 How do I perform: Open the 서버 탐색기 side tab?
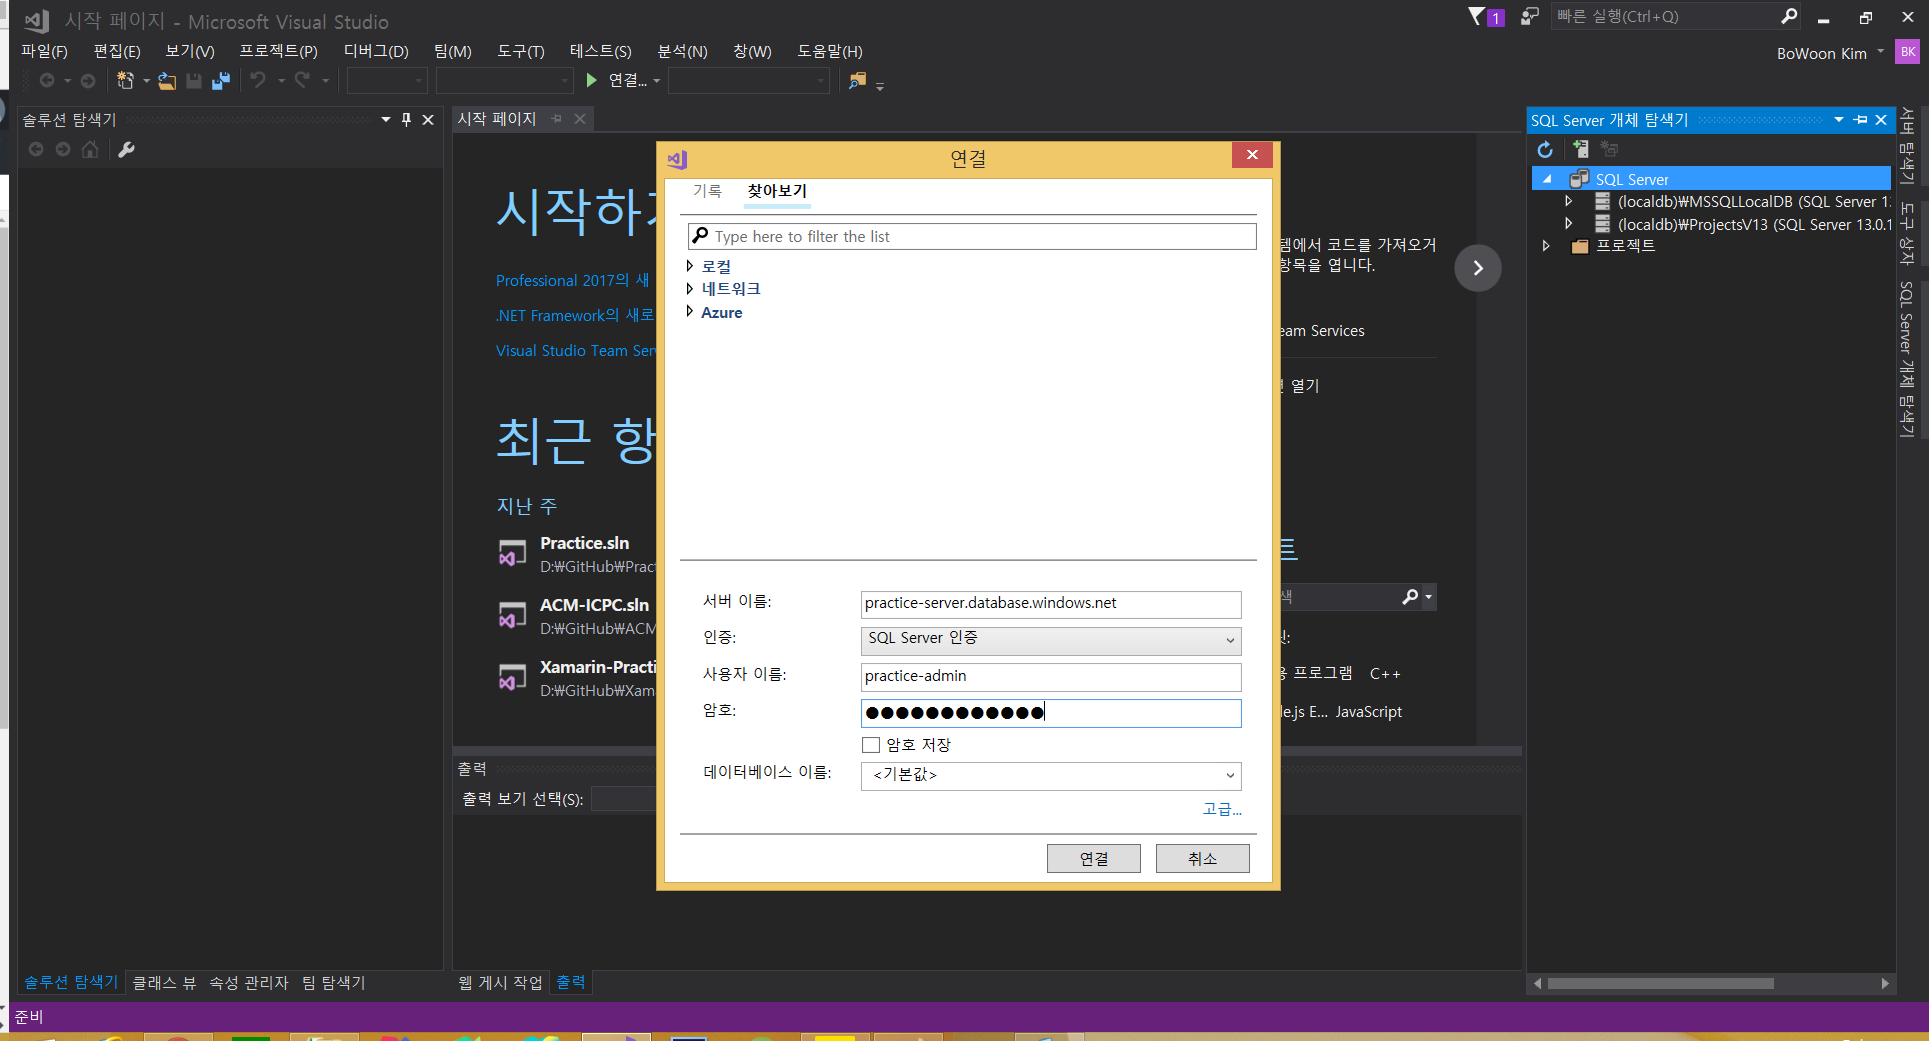(1907, 147)
